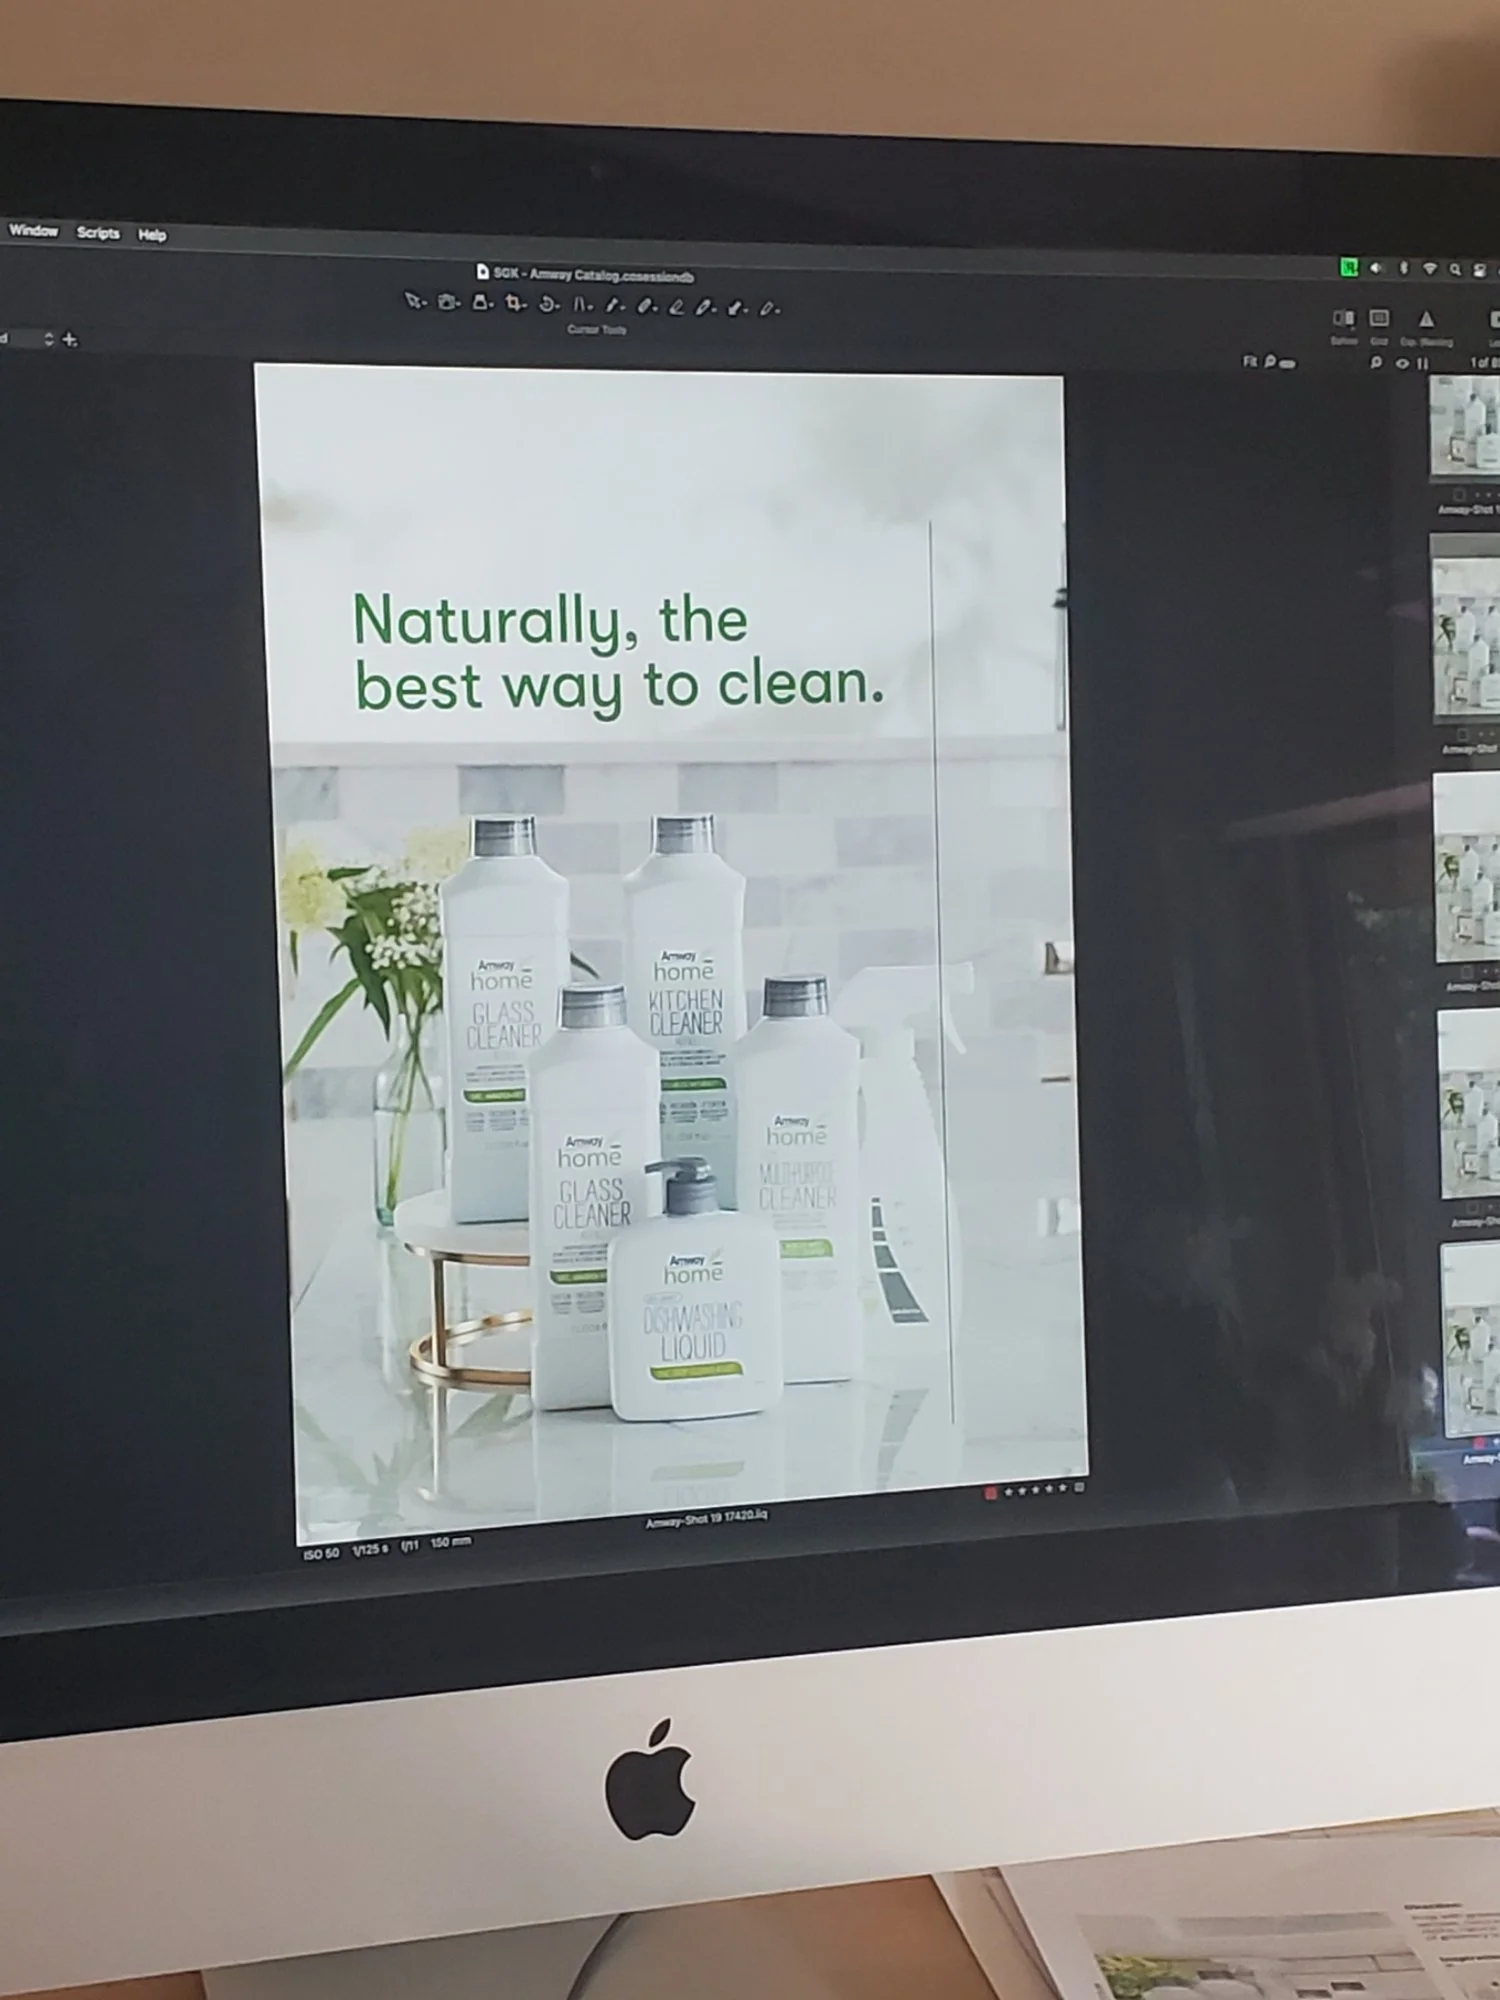Select the Rotate/Straighten cursor tool
Screen dimensions: 1500x2000
547,305
